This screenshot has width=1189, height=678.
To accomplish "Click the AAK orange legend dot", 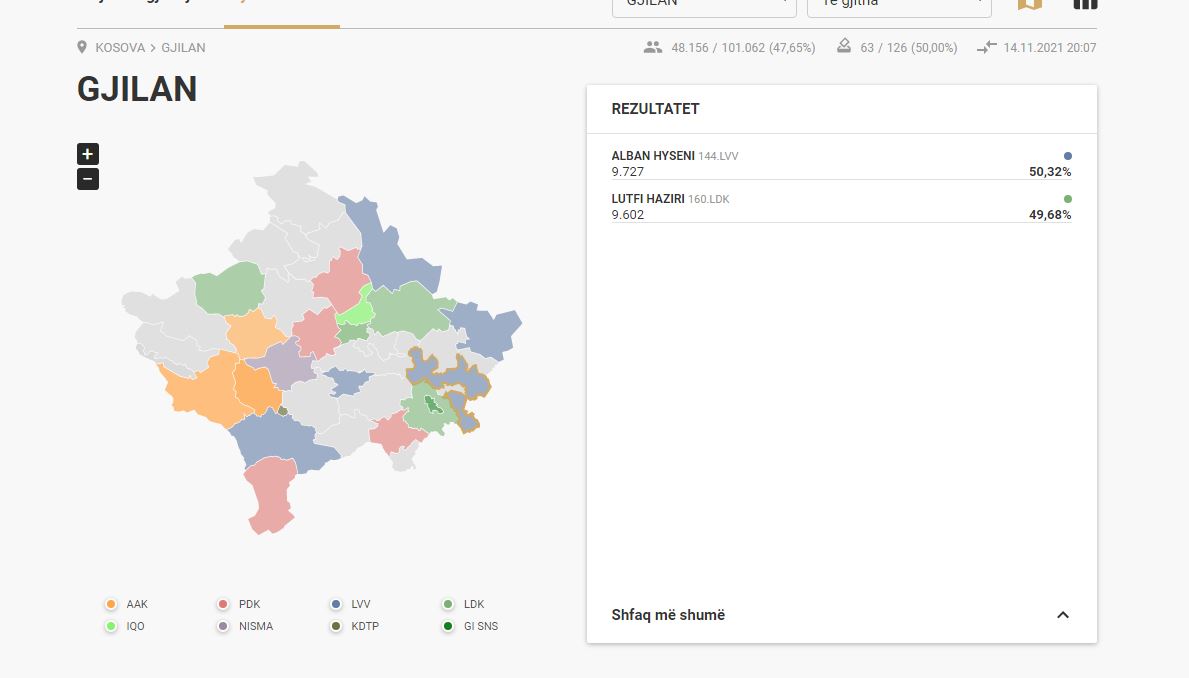I will 111,604.
